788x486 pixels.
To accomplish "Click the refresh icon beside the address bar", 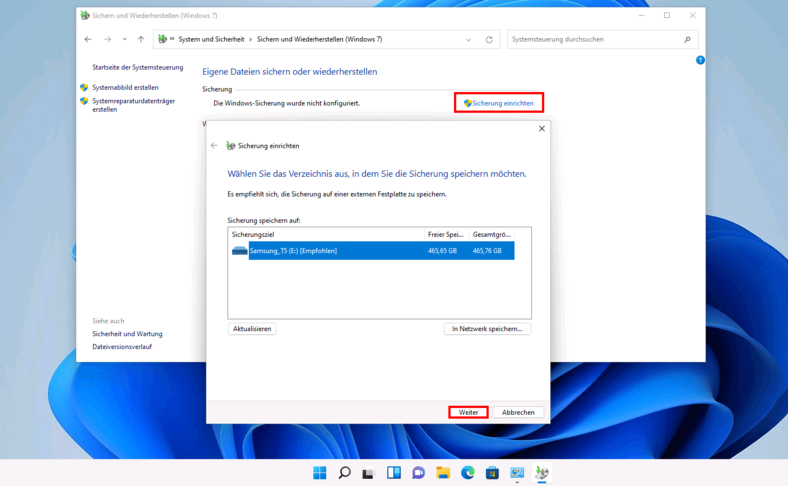I will click(489, 40).
